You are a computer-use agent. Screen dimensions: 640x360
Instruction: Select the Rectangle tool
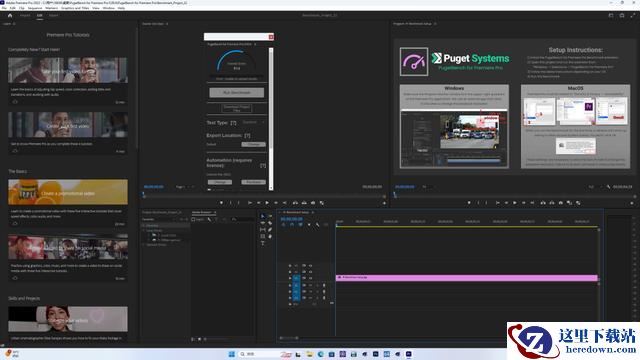pos(263,236)
